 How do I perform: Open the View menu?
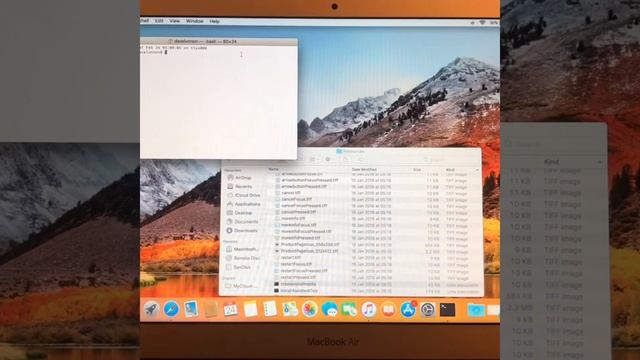click(x=175, y=21)
